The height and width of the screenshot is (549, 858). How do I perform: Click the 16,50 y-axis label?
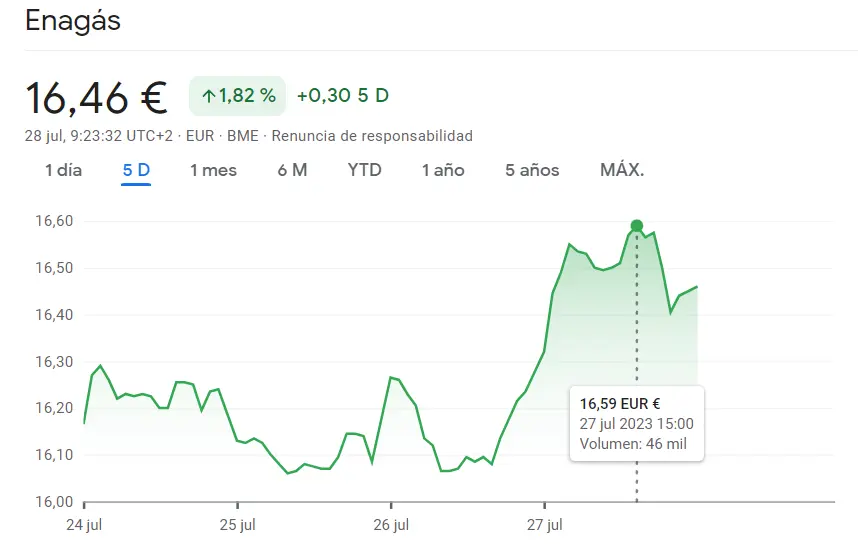coord(54,268)
